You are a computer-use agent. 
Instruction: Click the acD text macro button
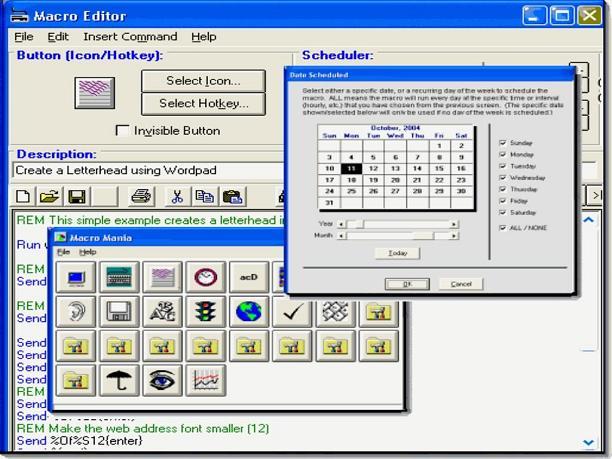coord(249,278)
